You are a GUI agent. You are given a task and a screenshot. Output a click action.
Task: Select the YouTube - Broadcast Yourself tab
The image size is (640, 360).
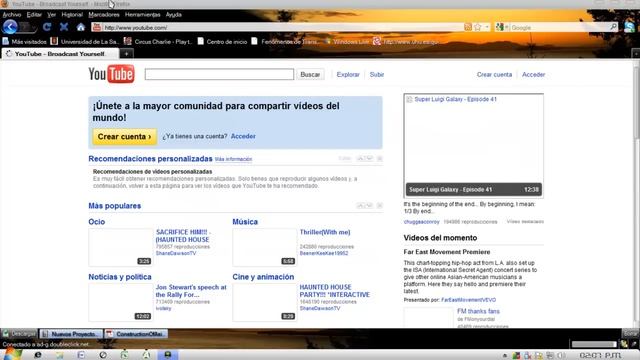click(x=60, y=54)
